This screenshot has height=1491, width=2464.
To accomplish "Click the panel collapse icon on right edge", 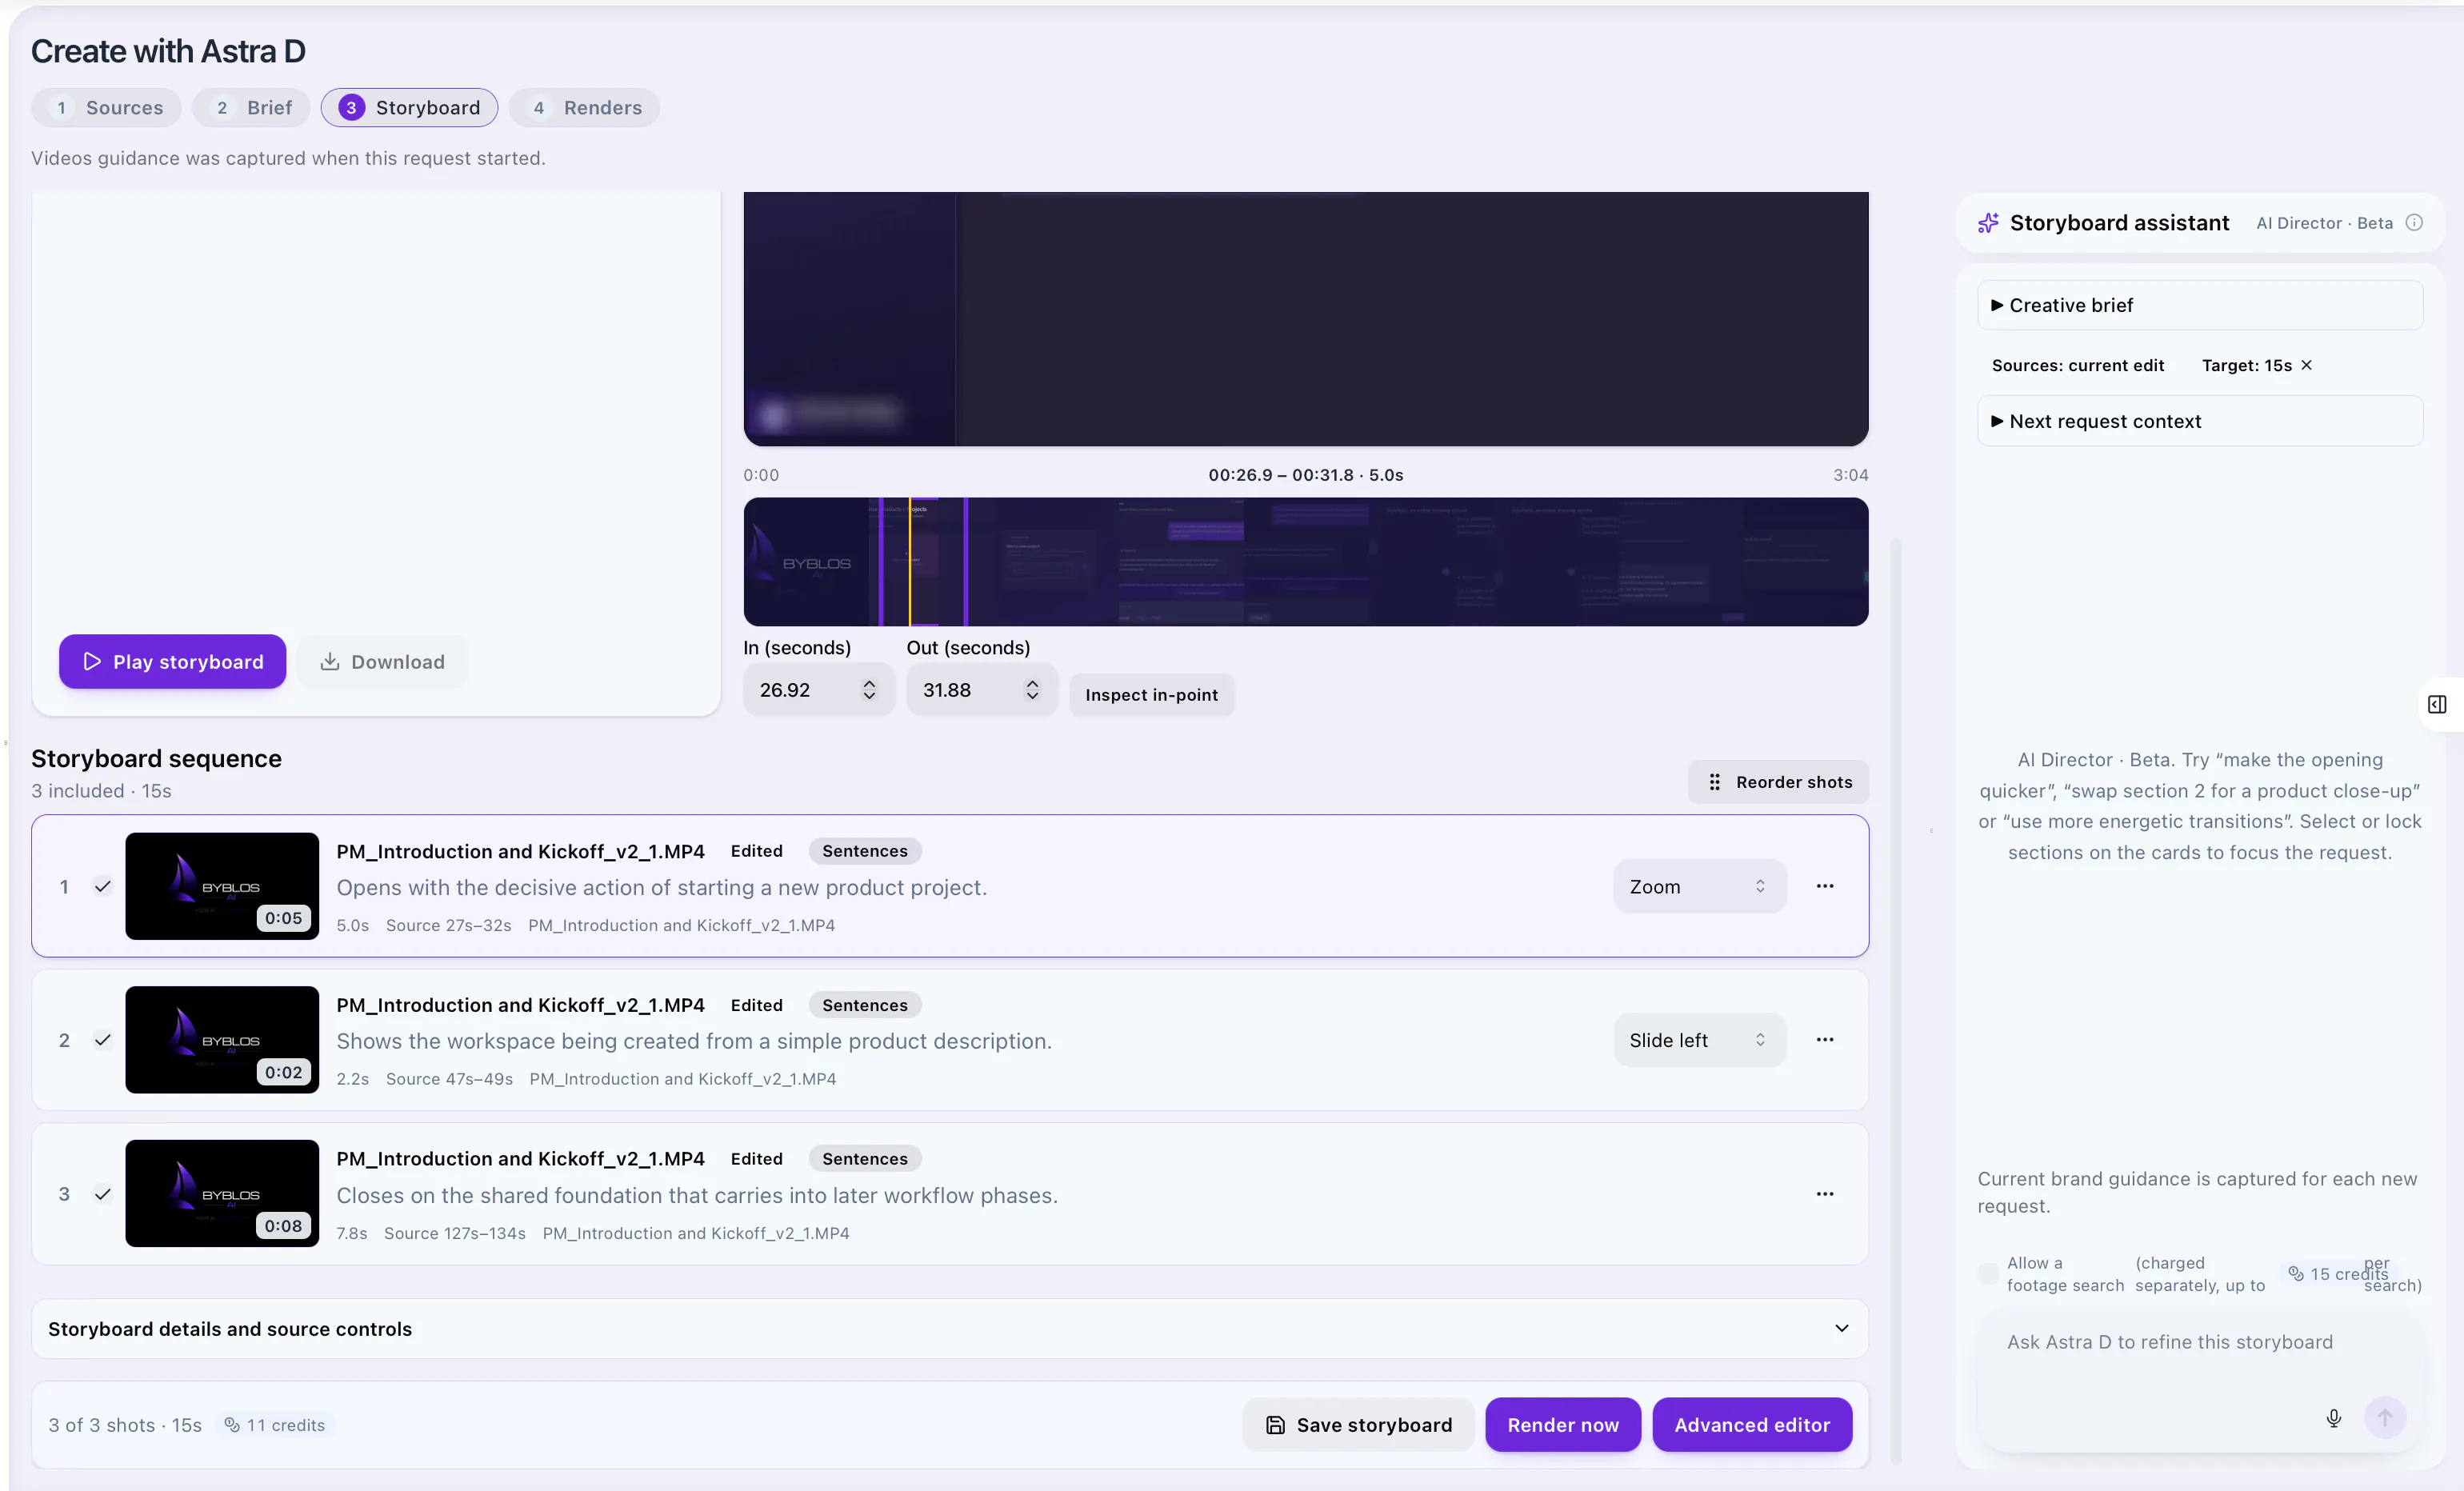I will [x=2437, y=705].
